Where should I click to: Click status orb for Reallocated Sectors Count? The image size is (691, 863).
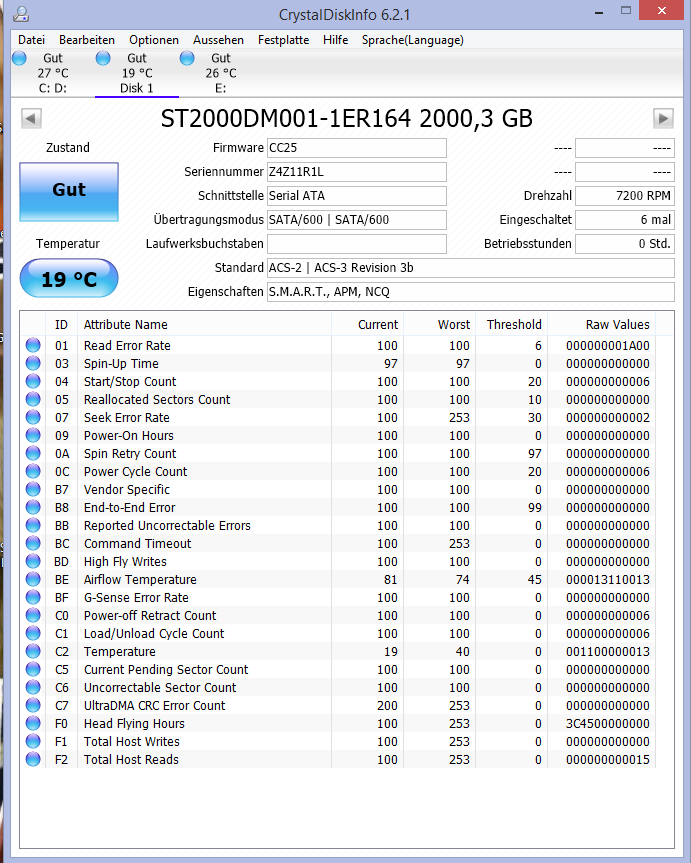(33, 399)
